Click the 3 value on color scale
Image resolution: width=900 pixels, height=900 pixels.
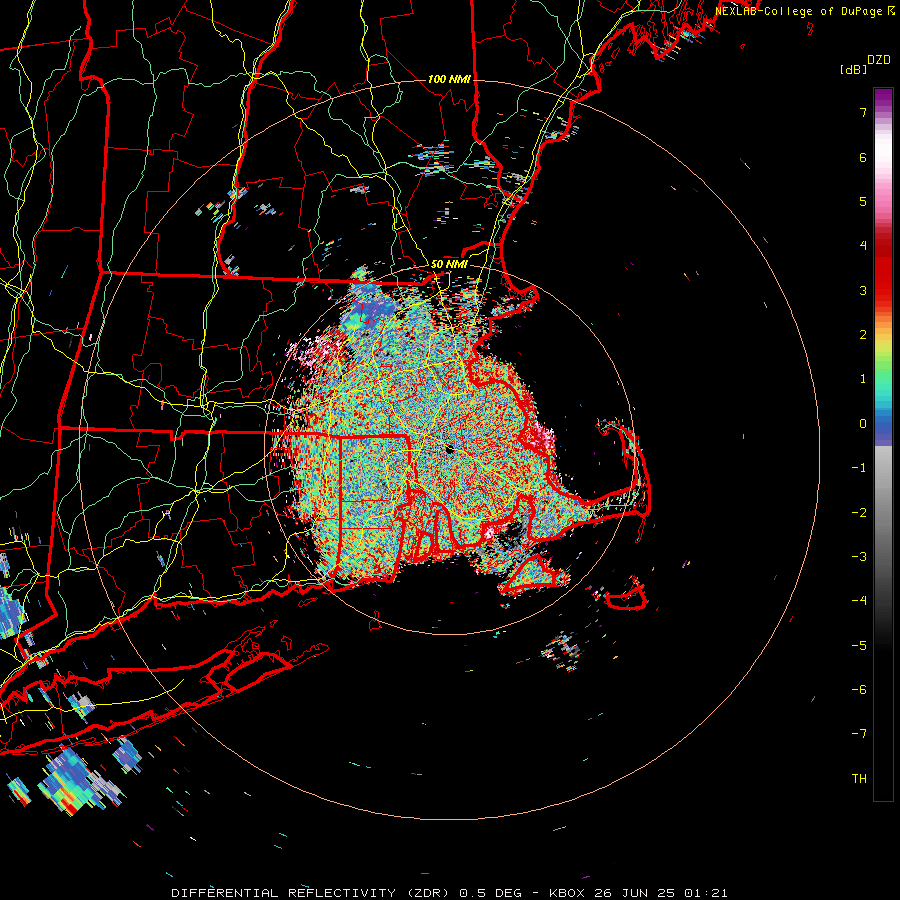pos(863,290)
